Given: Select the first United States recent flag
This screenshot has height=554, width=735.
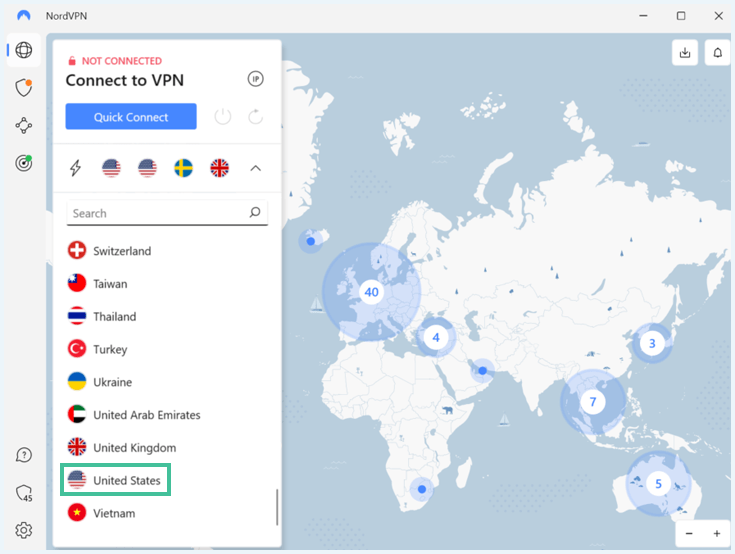Looking at the screenshot, I should (x=111, y=168).
